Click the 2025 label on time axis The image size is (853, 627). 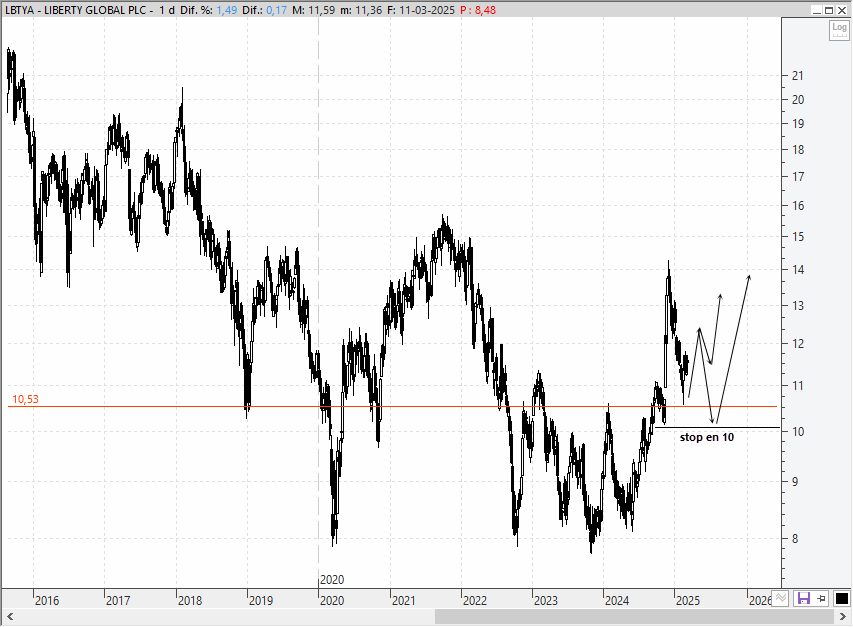[688, 600]
